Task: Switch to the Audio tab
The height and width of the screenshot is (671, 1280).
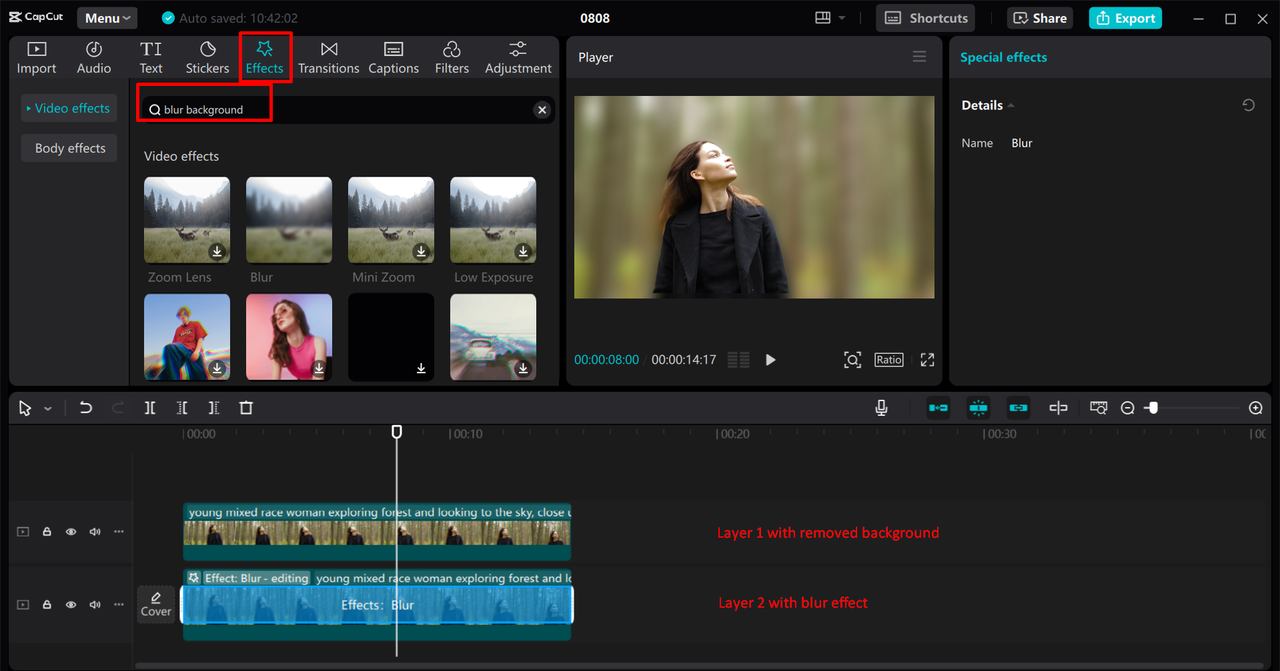Action: point(94,58)
